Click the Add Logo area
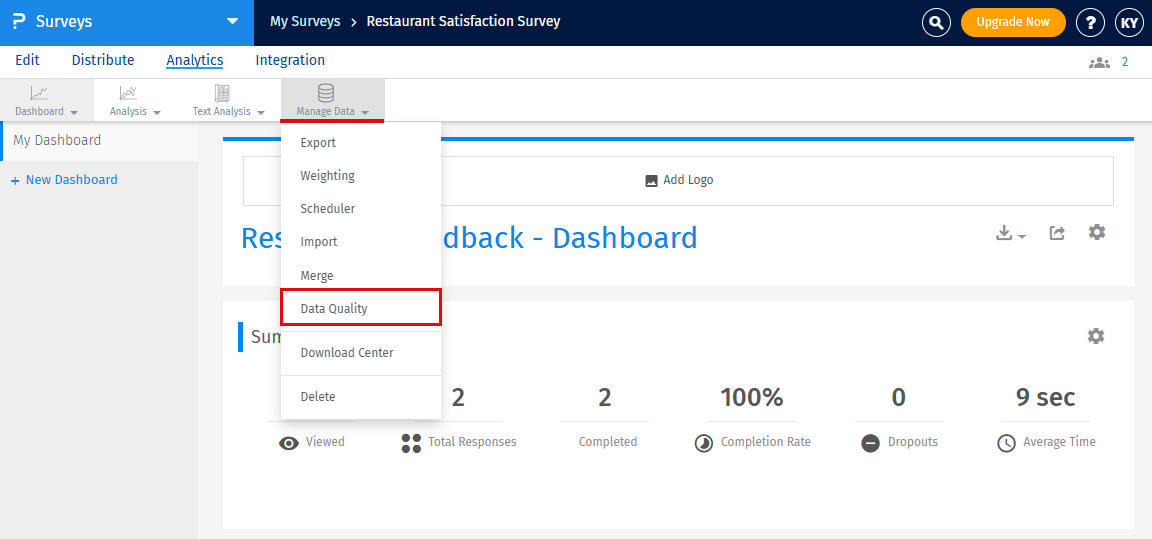The image size is (1152, 539). (678, 180)
